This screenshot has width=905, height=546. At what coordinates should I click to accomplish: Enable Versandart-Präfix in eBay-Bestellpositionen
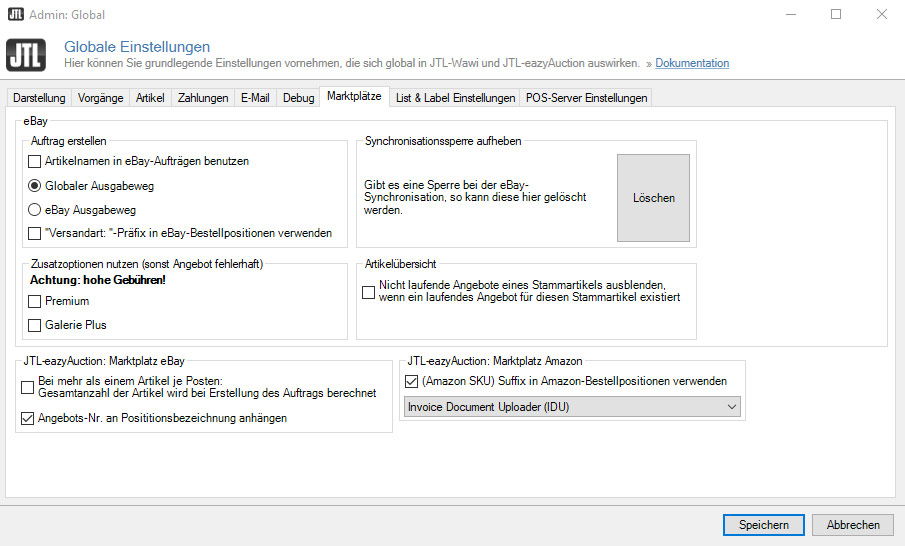35,233
